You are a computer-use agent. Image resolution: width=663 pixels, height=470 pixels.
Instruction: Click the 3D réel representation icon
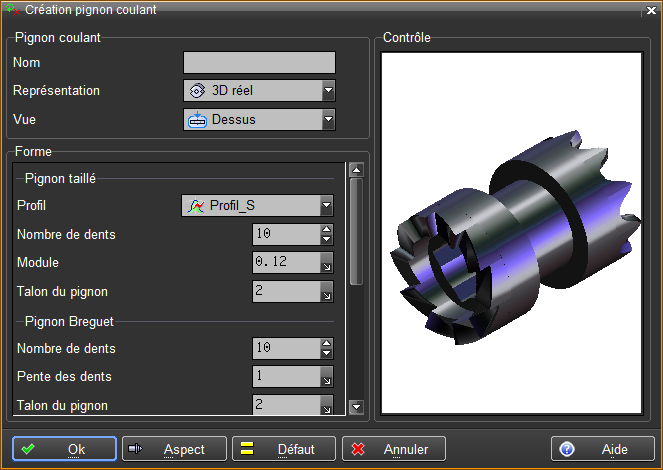pos(197,91)
